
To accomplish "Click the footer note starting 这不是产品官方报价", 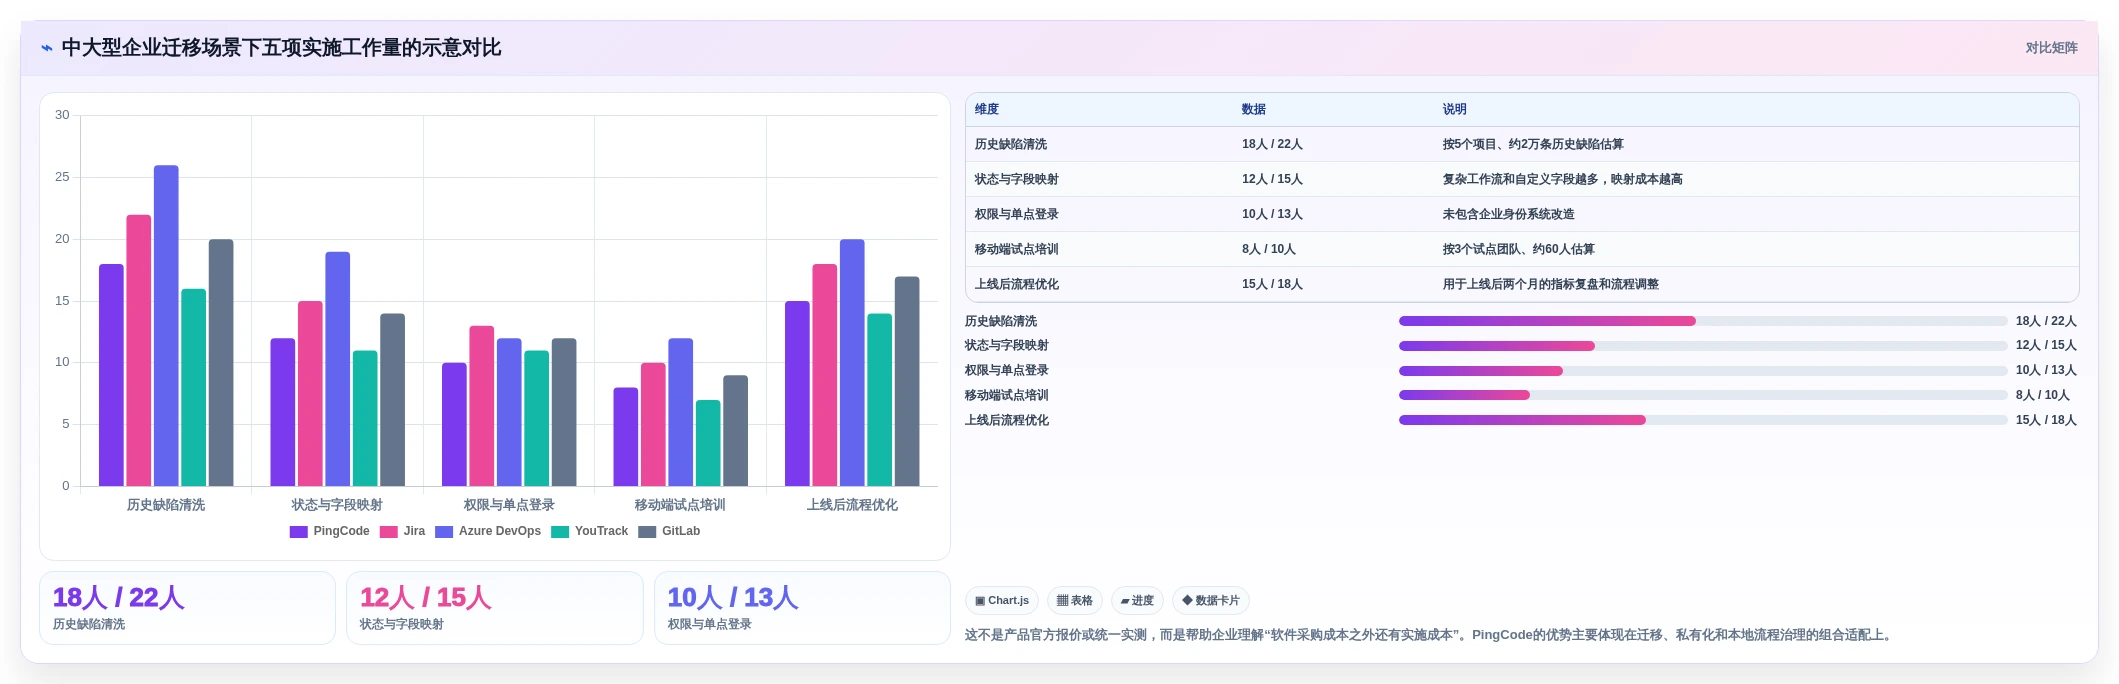I will tap(1430, 635).
